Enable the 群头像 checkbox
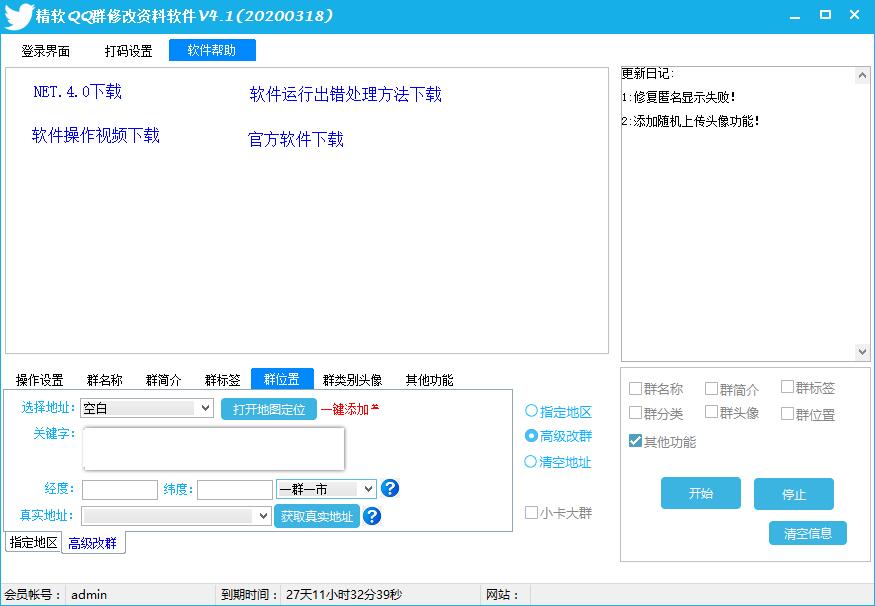 pos(732,412)
